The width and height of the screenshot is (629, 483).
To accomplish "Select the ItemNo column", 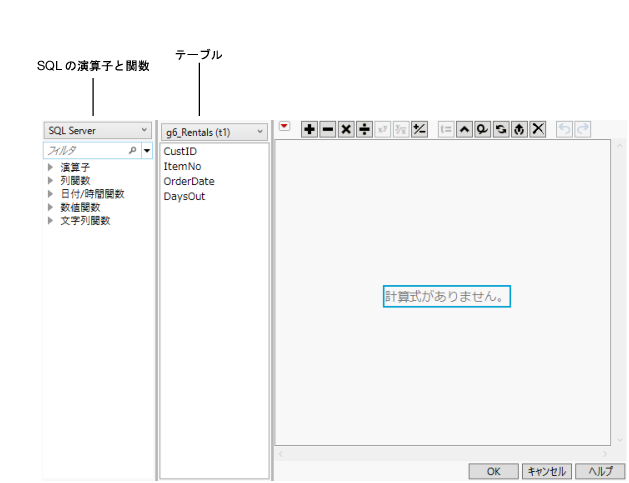I will [182, 166].
